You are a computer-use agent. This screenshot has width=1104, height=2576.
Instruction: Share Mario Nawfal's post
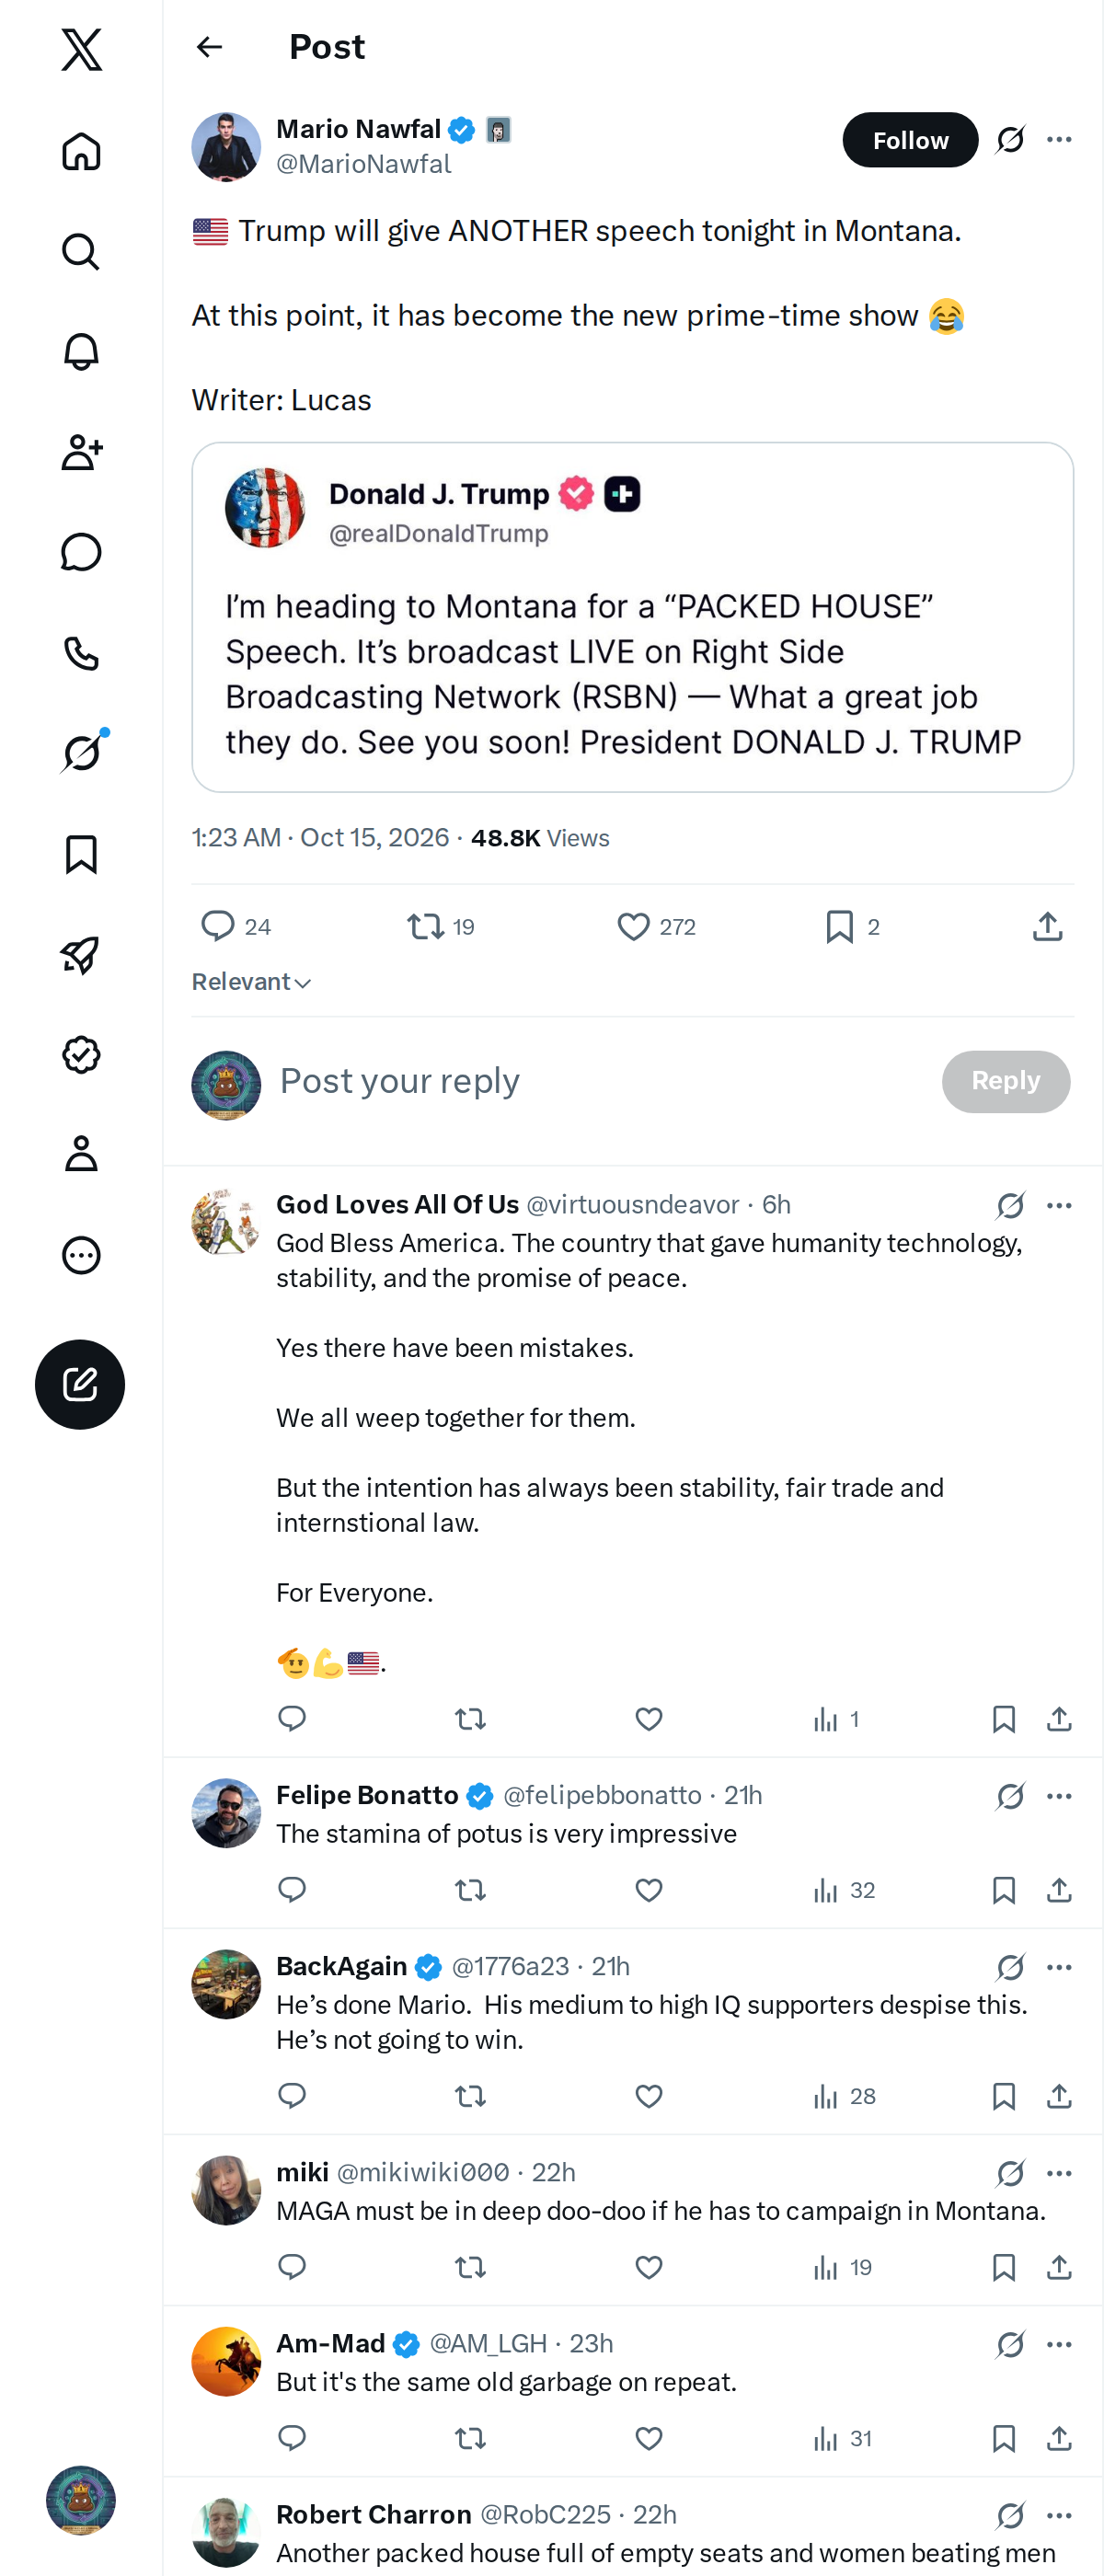(1047, 927)
